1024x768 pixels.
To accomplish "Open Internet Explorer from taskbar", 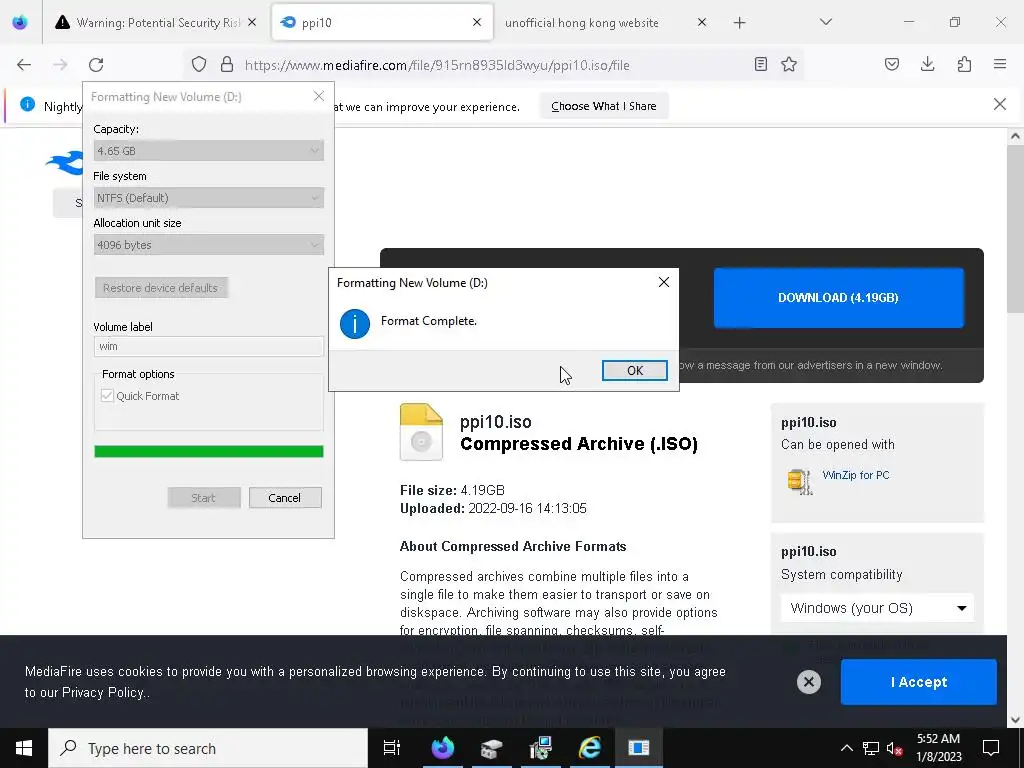I will coord(590,748).
